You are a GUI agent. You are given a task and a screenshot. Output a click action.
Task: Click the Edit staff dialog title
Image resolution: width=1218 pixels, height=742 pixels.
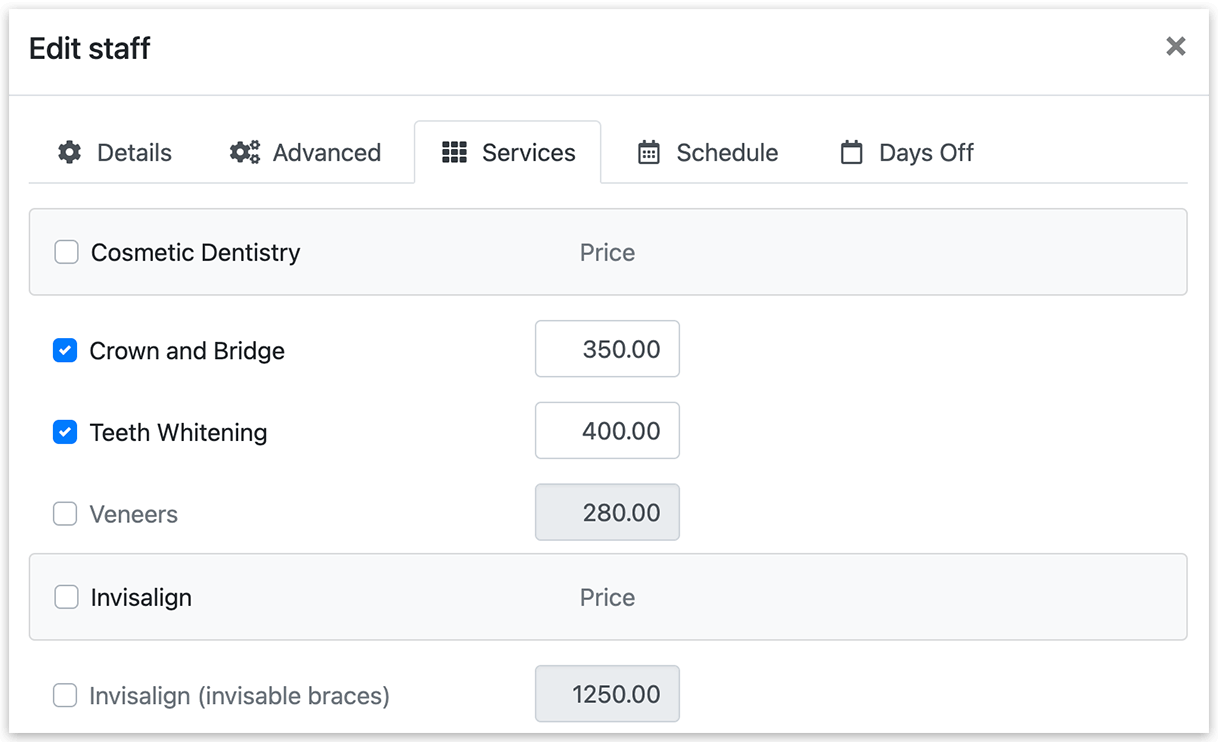click(90, 48)
